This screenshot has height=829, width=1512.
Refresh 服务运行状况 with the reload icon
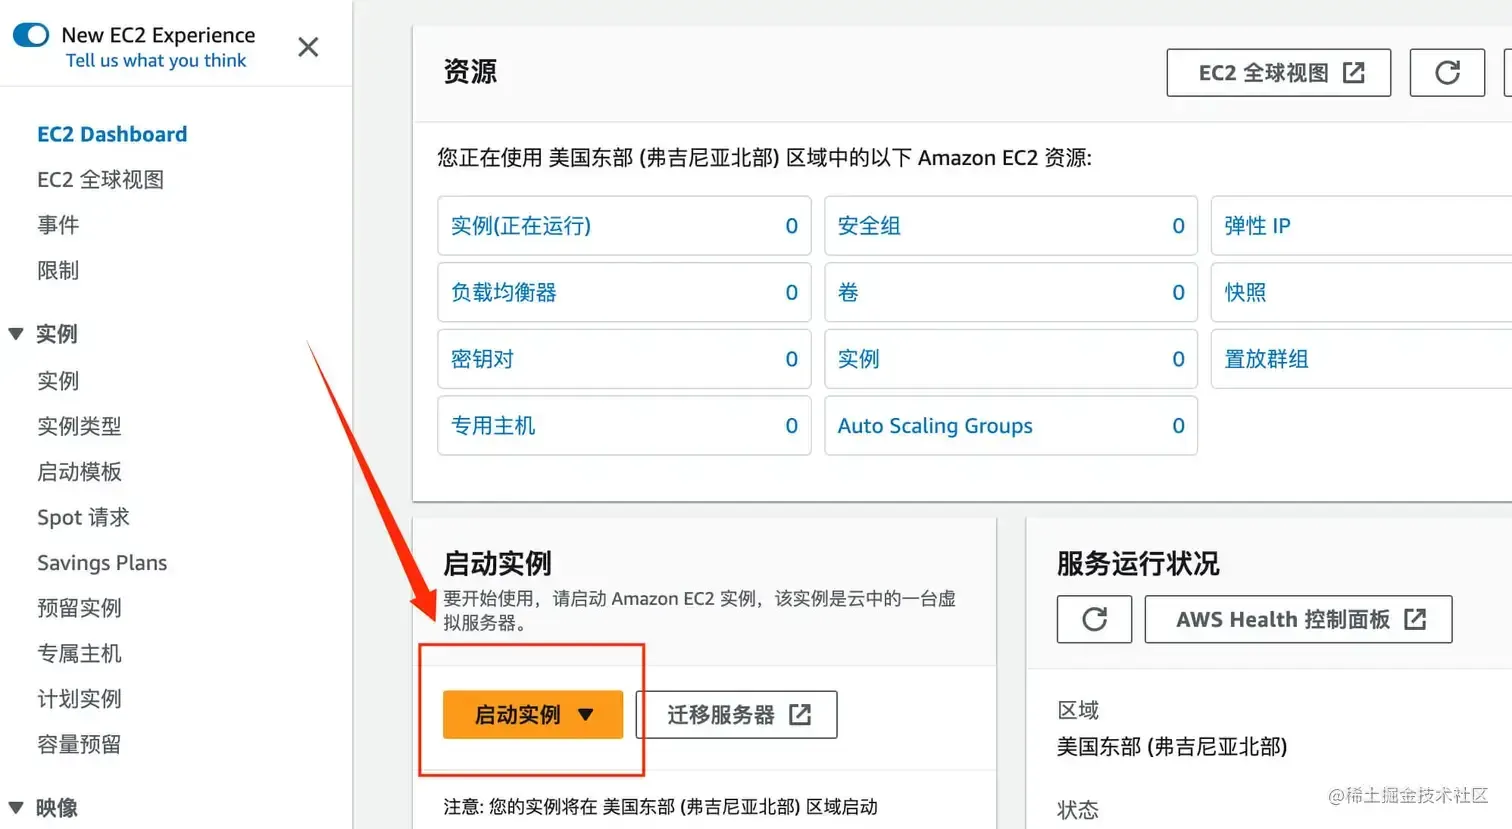[x=1094, y=619]
